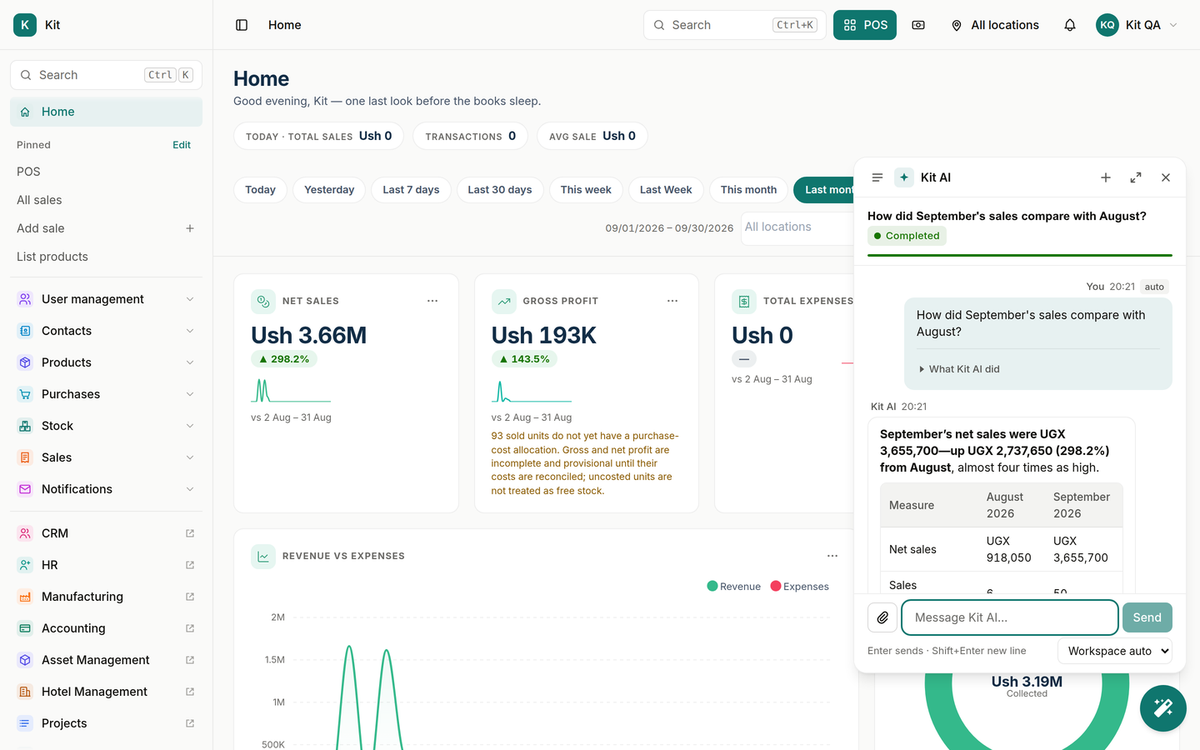
Task: Expand Stock sidebar section
Action: click(106, 426)
